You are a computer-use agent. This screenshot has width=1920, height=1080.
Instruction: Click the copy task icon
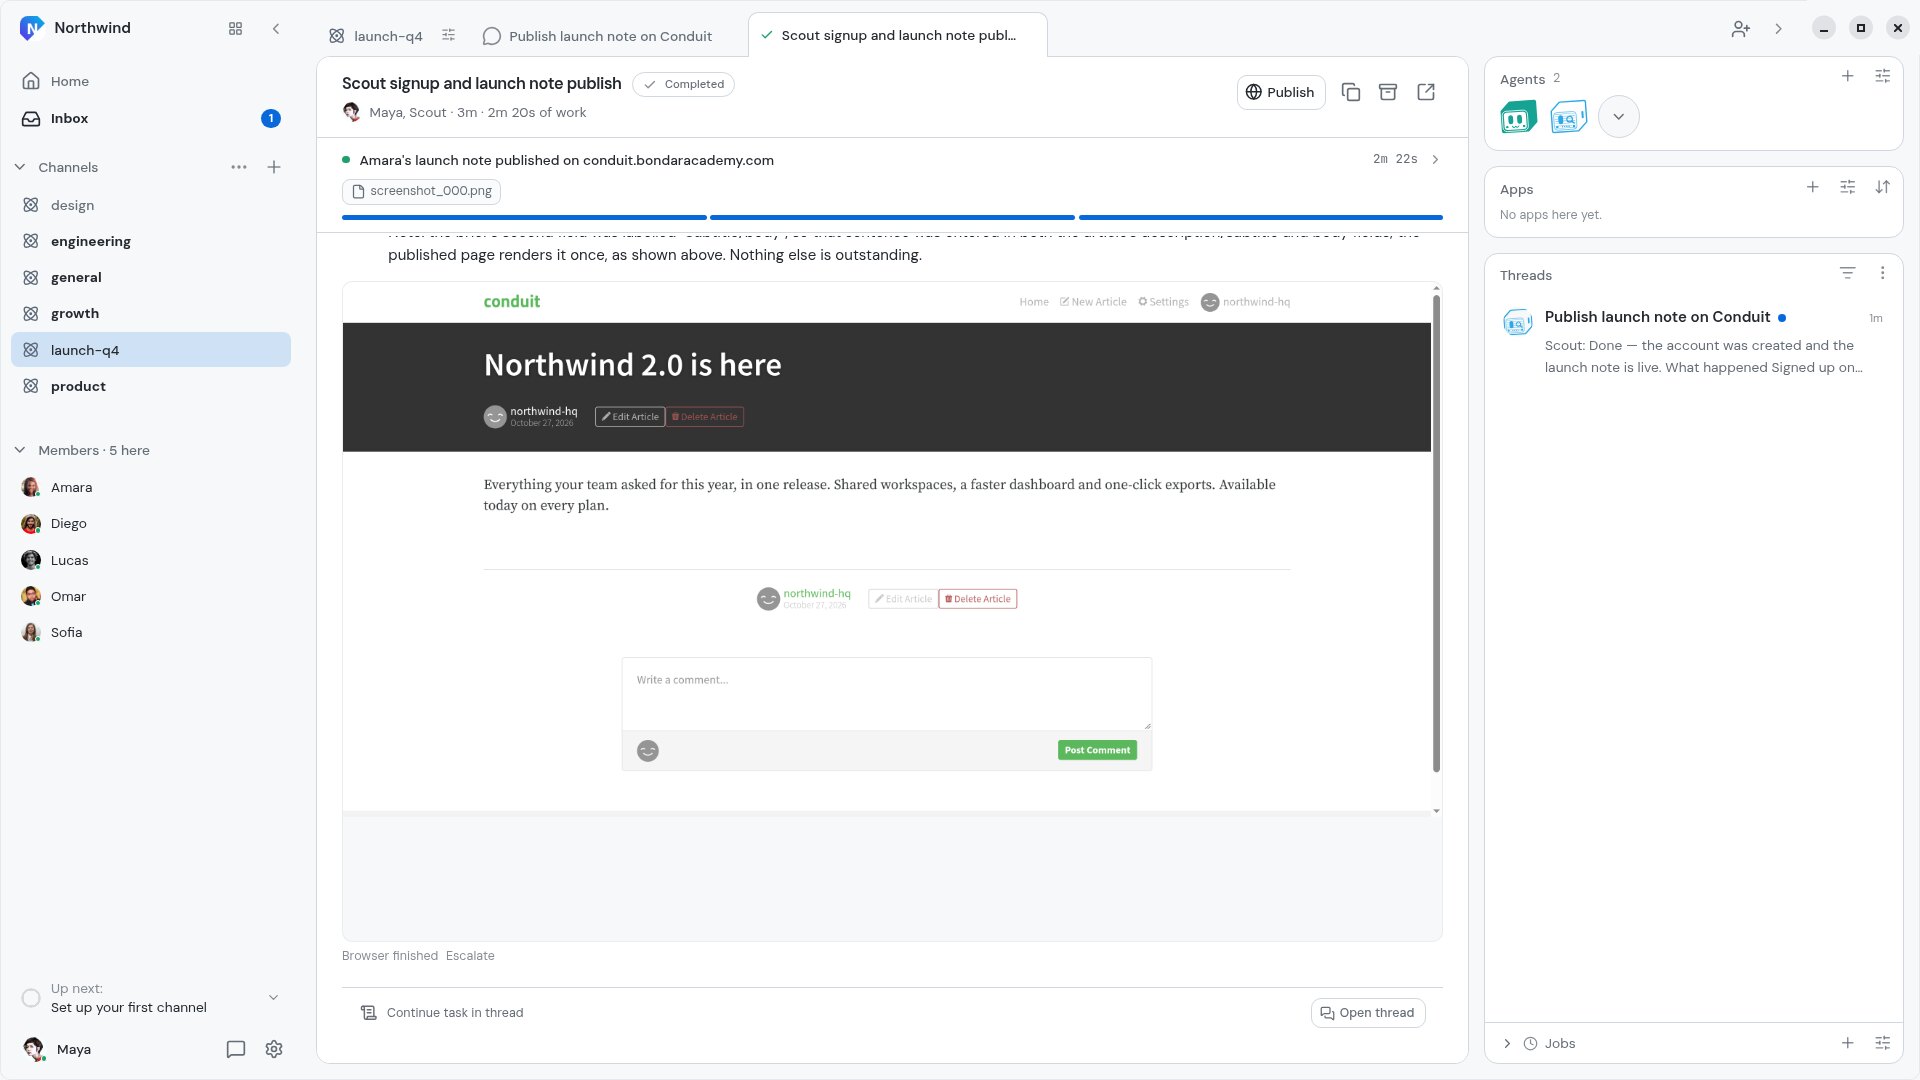pyautogui.click(x=1351, y=92)
